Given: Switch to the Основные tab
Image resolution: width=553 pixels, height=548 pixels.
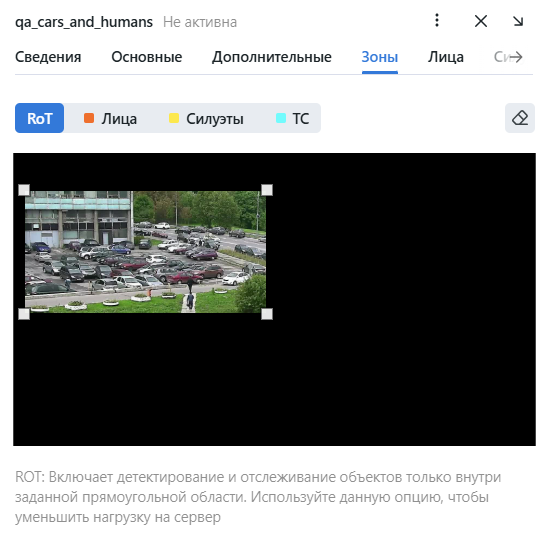Looking at the screenshot, I should pyautogui.click(x=147, y=57).
